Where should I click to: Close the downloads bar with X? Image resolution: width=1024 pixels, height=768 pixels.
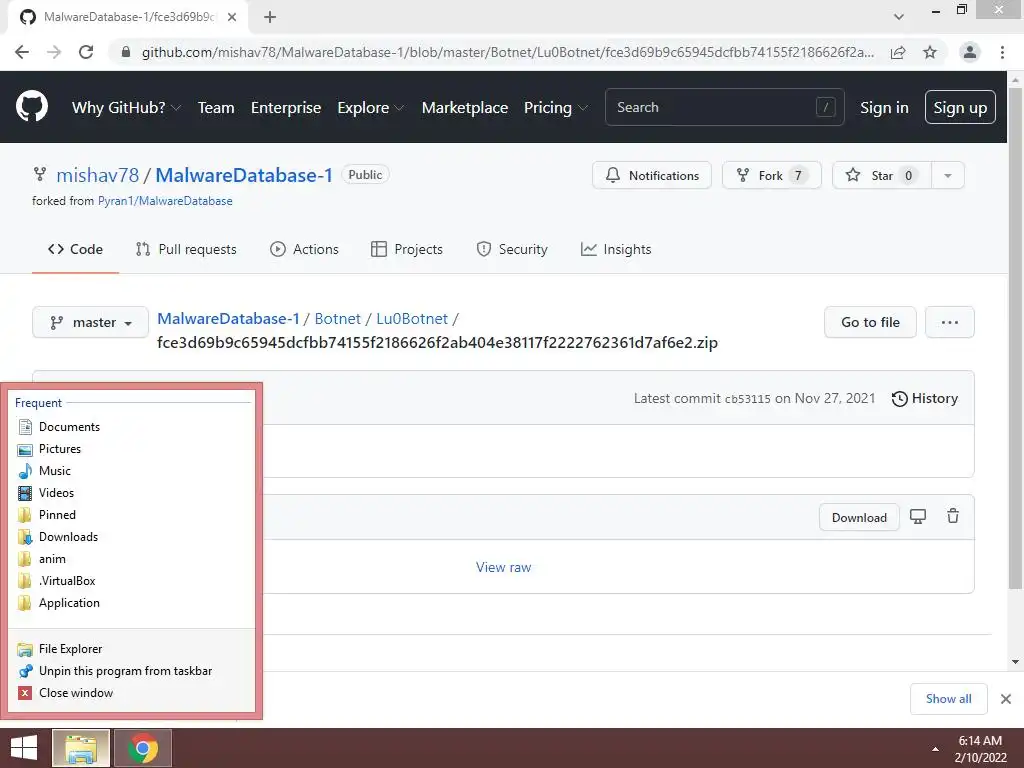(1006, 699)
